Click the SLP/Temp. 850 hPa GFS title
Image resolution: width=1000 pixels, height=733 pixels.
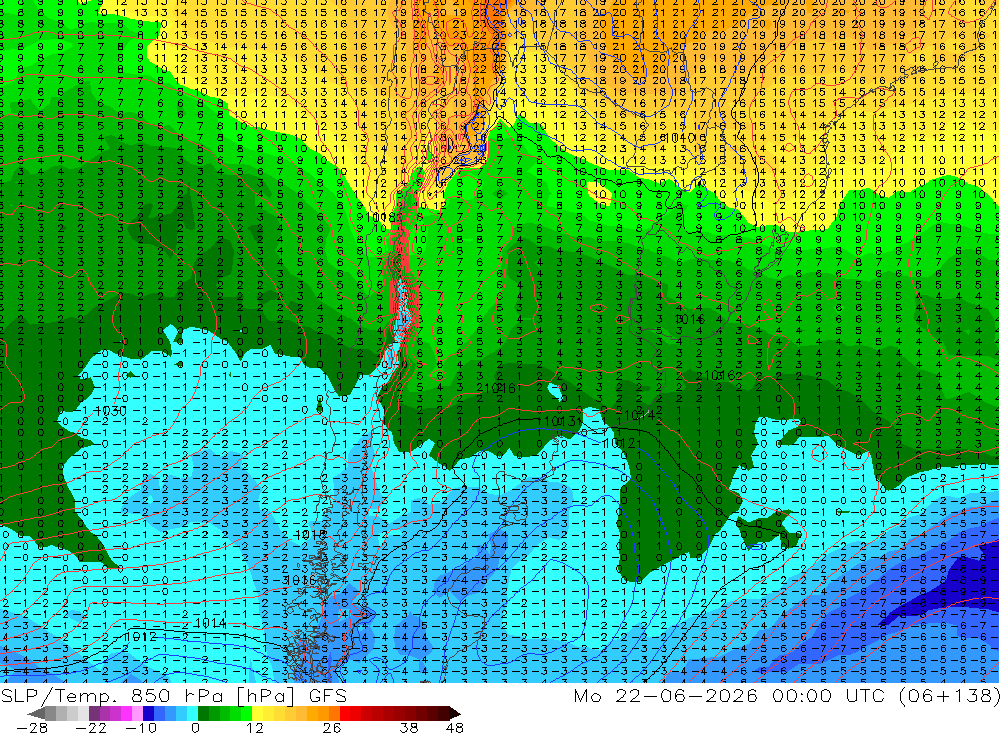pyautogui.click(x=173, y=695)
